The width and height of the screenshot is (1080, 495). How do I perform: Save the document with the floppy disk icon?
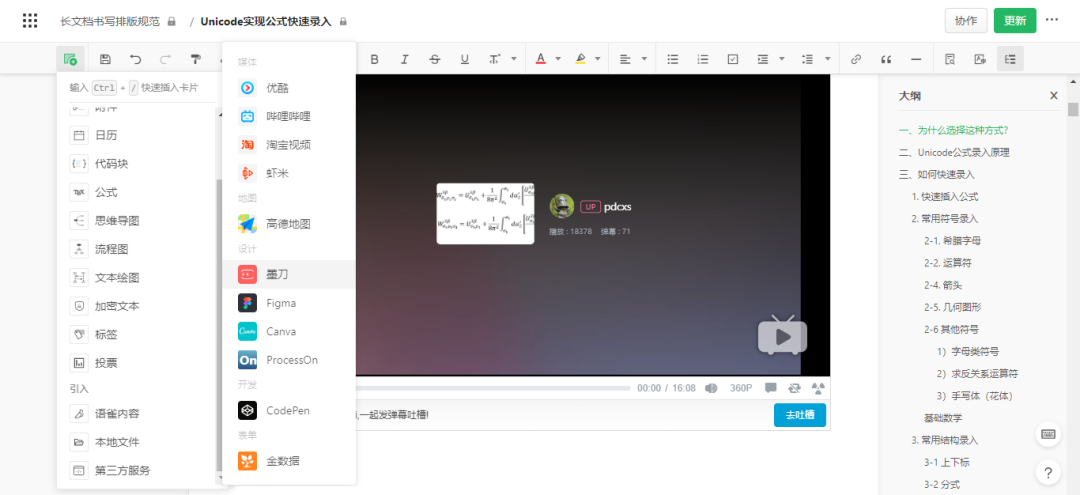coord(105,59)
